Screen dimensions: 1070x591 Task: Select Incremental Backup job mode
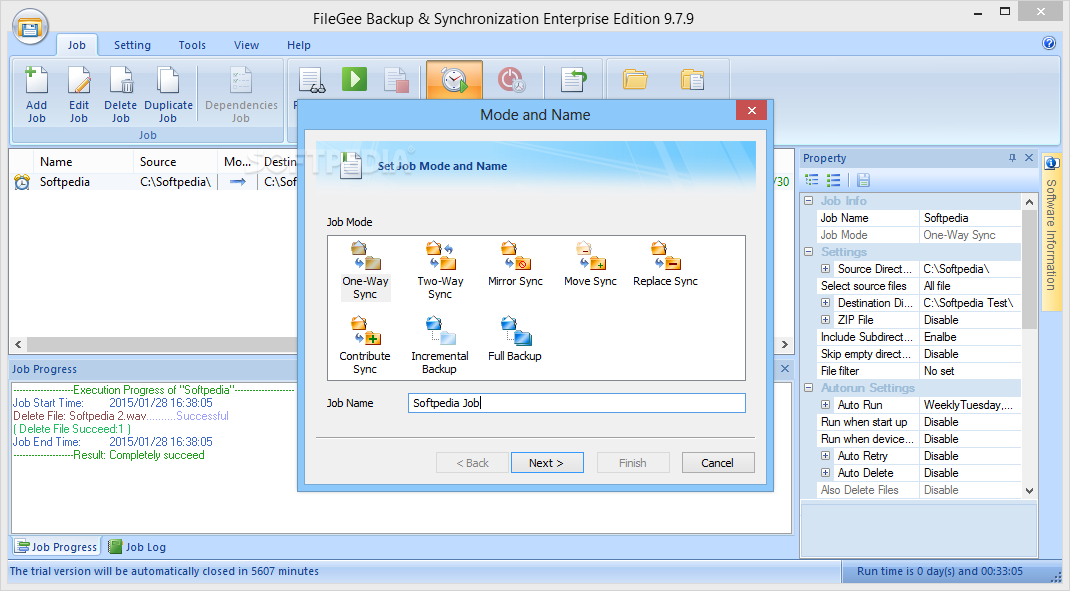pos(440,345)
